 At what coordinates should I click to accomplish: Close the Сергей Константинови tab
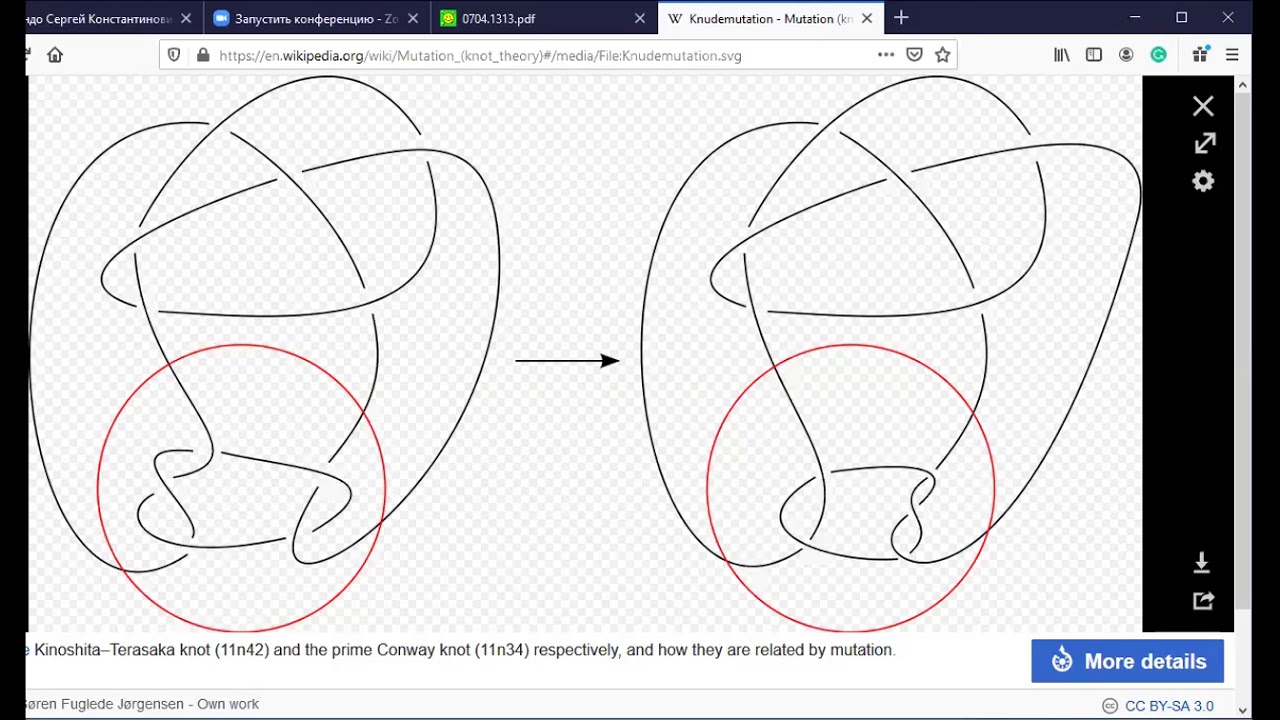(186, 18)
